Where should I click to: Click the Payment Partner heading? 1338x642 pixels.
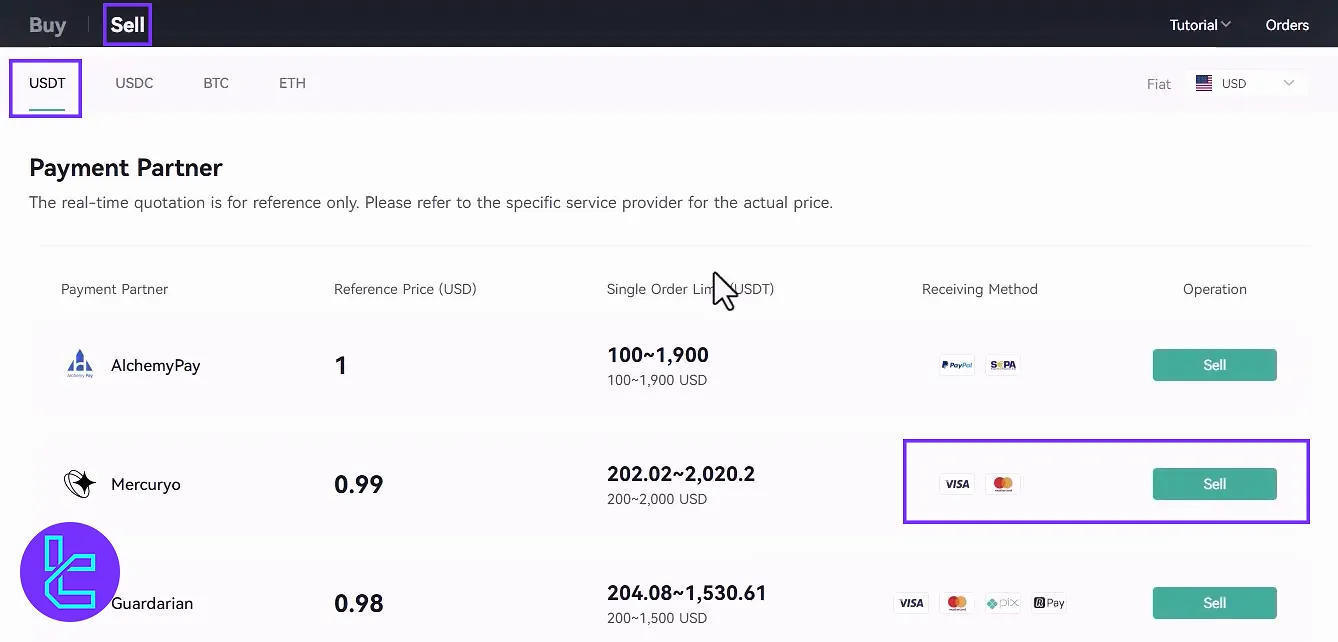click(126, 167)
